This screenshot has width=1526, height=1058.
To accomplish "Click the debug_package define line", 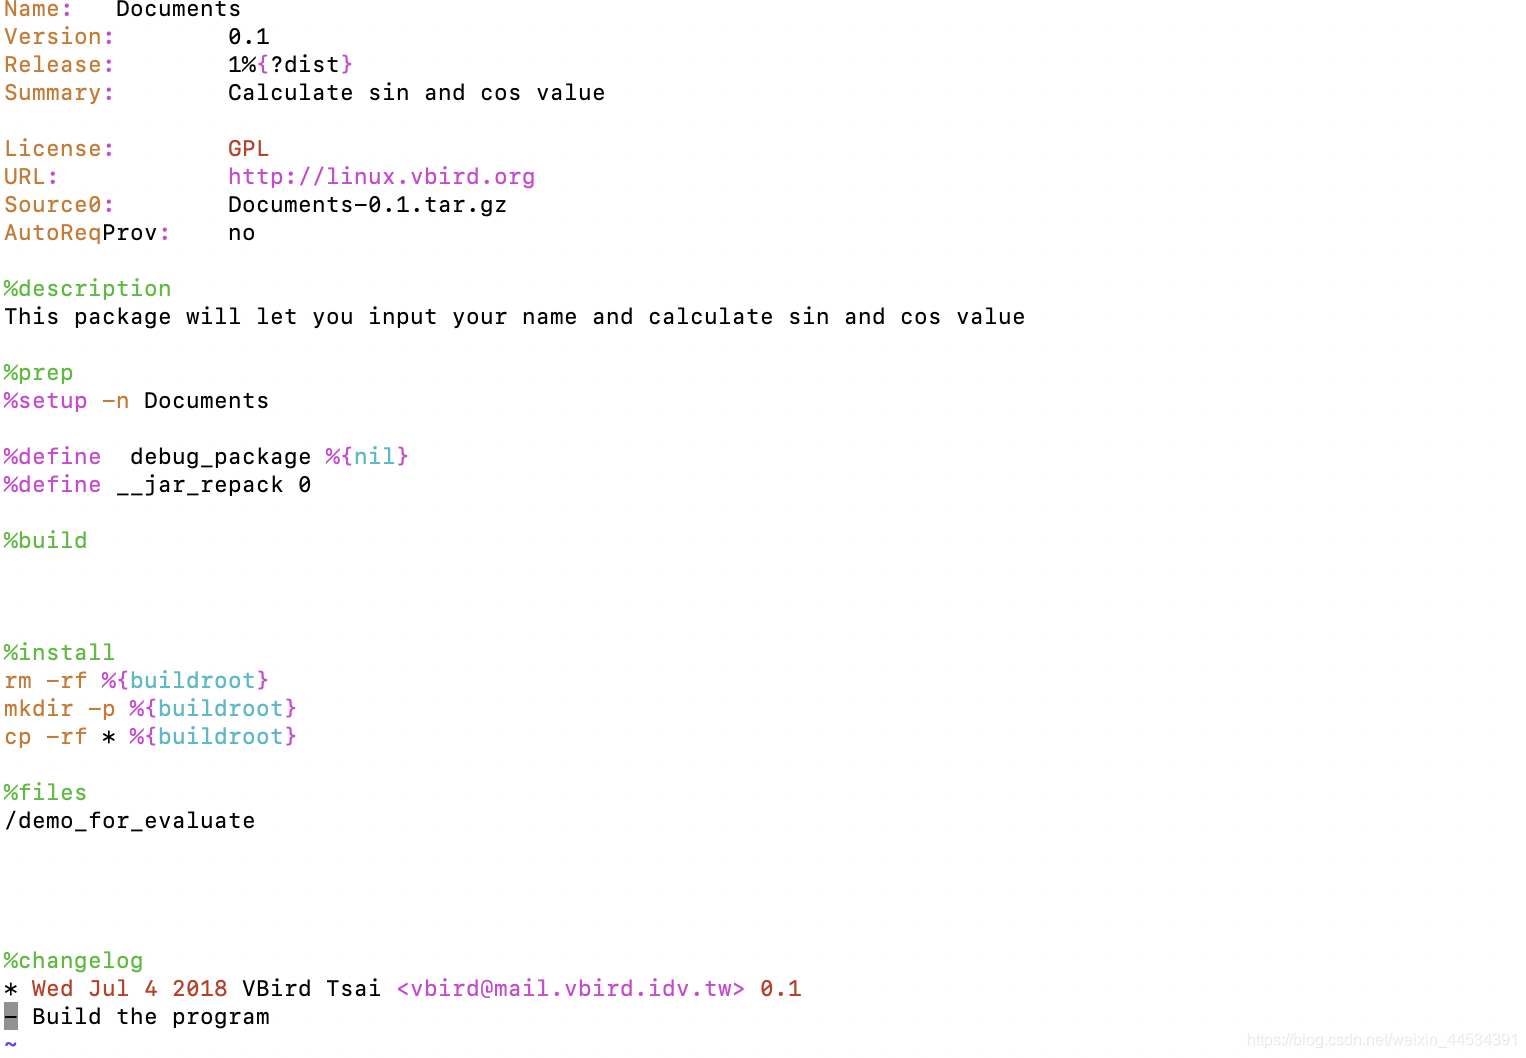I will [x=206, y=457].
